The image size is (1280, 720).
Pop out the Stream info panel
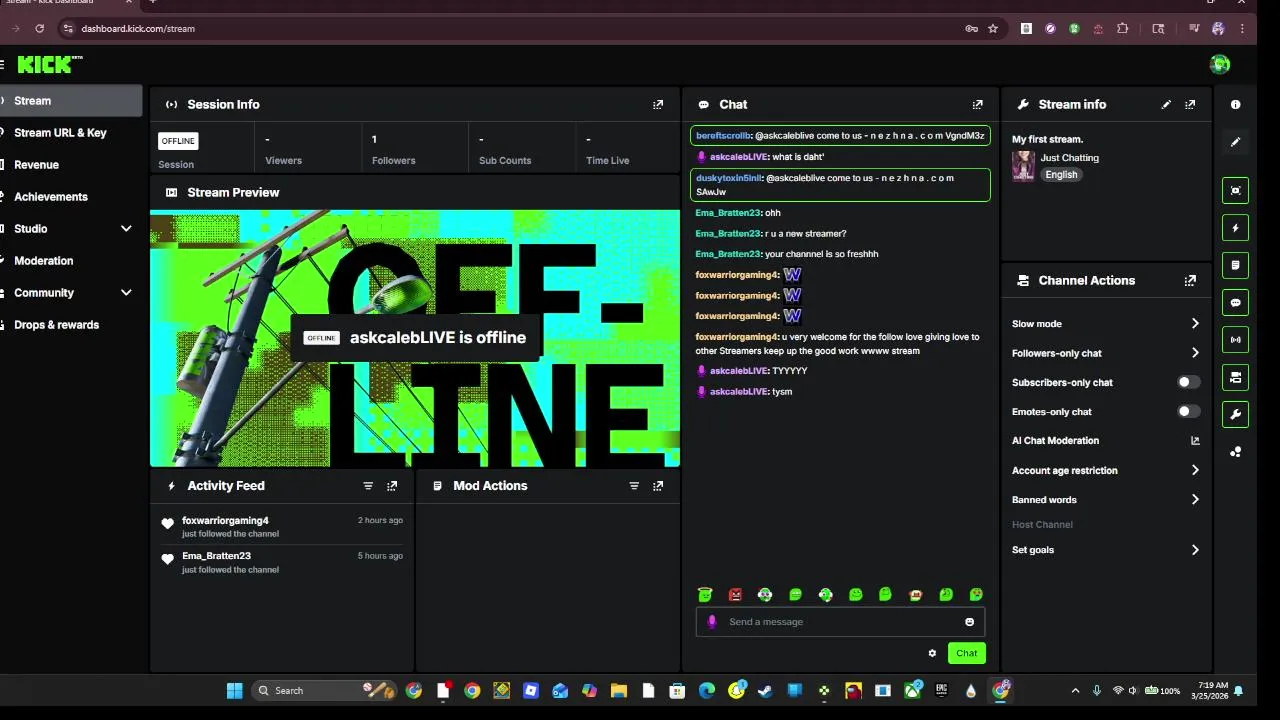(x=1190, y=104)
